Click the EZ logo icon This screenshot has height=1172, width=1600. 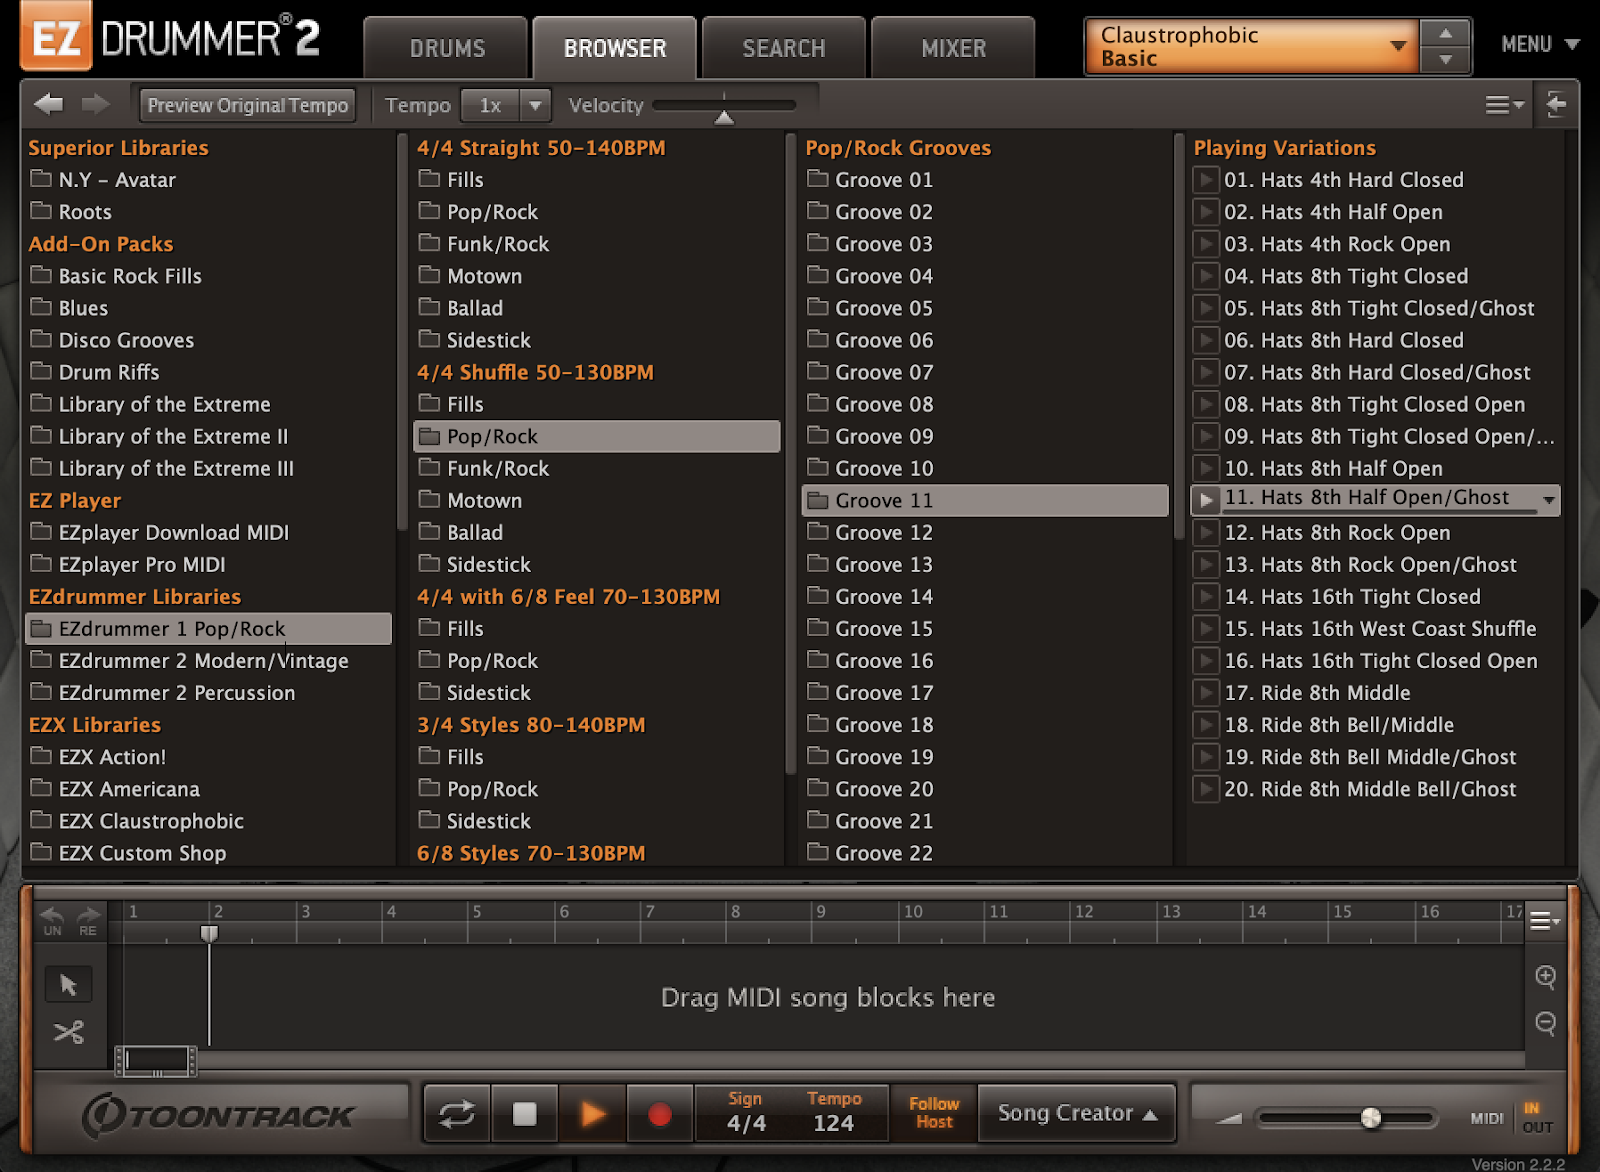point(56,38)
